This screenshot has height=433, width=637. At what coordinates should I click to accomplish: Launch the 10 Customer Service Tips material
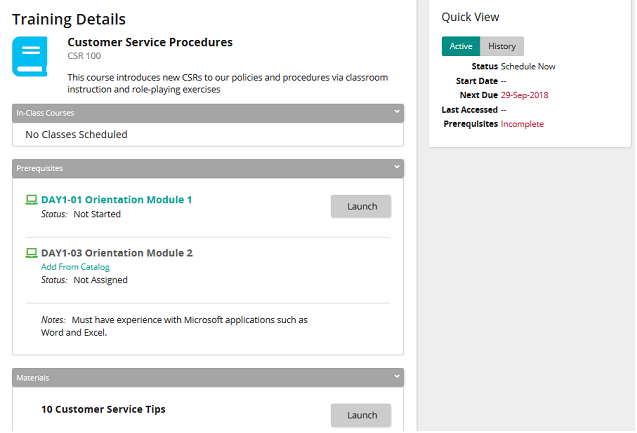pyautogui.click(x=361, y=415)
